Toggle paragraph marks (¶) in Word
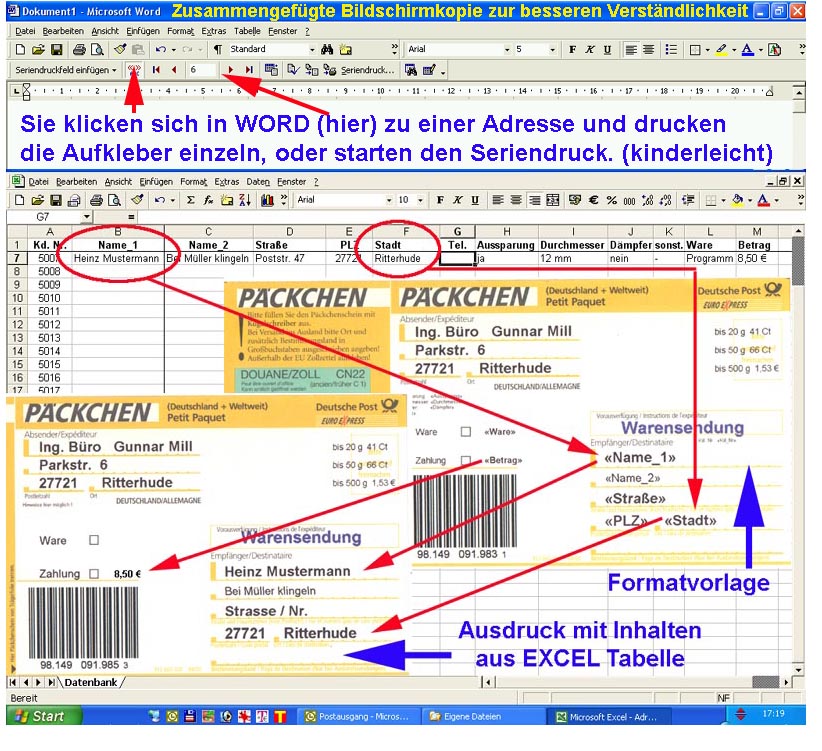The height and width of the screenshot is (751, 822). tap(217, 50)
